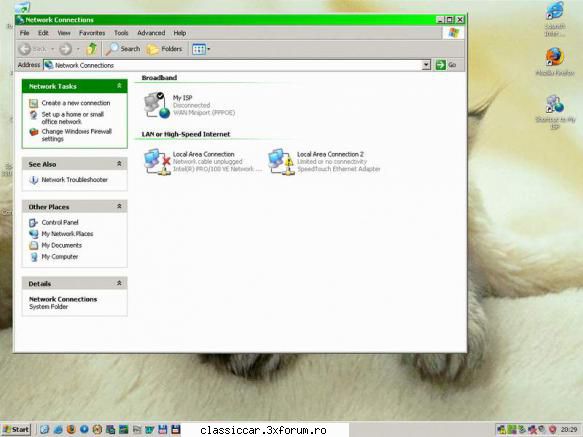Image resolution: width=583 pixels, height=437 pixels.
Task: Expand the Address bar dropdown arrow
Action: tap(426, 65)
